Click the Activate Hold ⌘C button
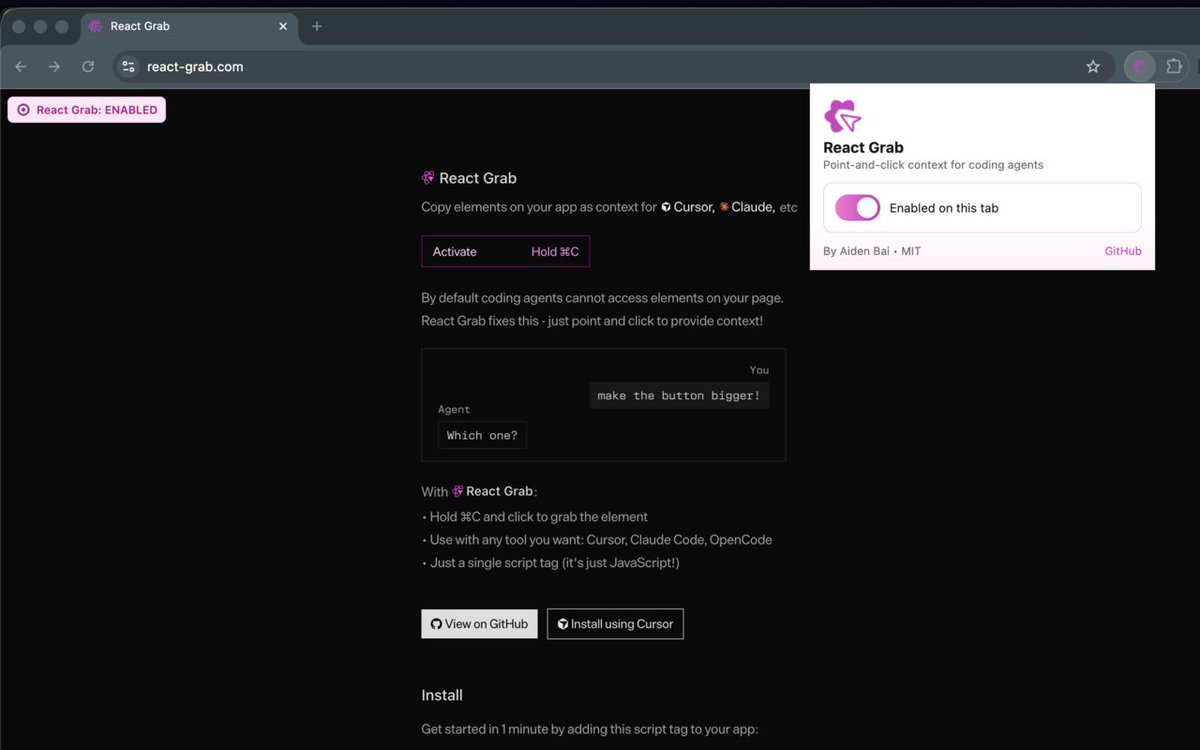Screen dimensions: 1200x750 506,252
